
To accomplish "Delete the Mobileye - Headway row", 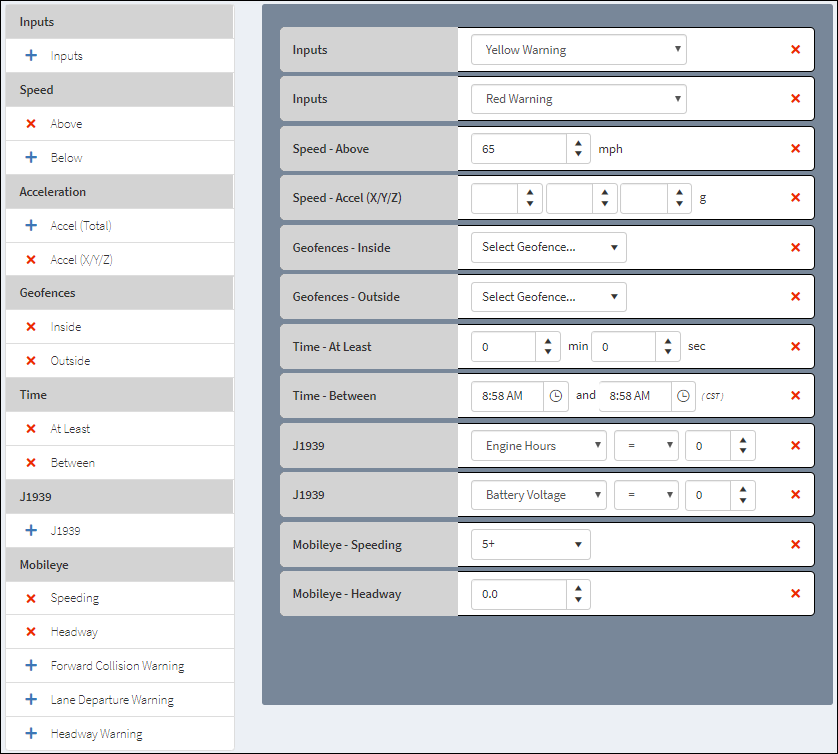I will click(x=795, y=593).
